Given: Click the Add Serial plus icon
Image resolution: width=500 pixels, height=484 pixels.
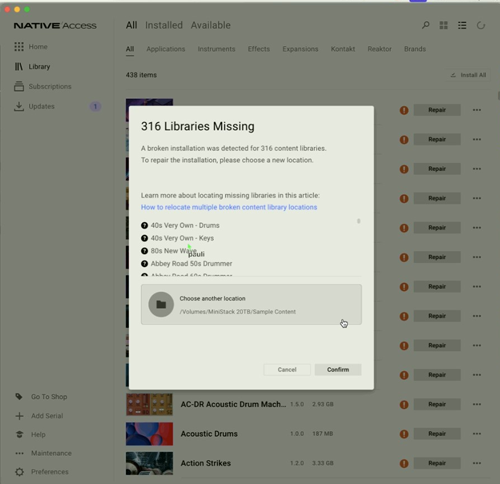Looking at the screenshot, I should tap(19, 416).
